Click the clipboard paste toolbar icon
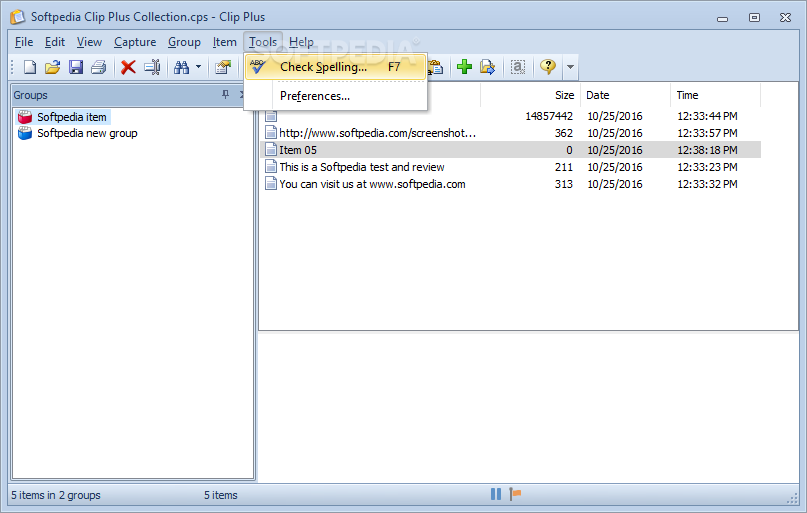 pyautogui.click(x=436, y=67)
